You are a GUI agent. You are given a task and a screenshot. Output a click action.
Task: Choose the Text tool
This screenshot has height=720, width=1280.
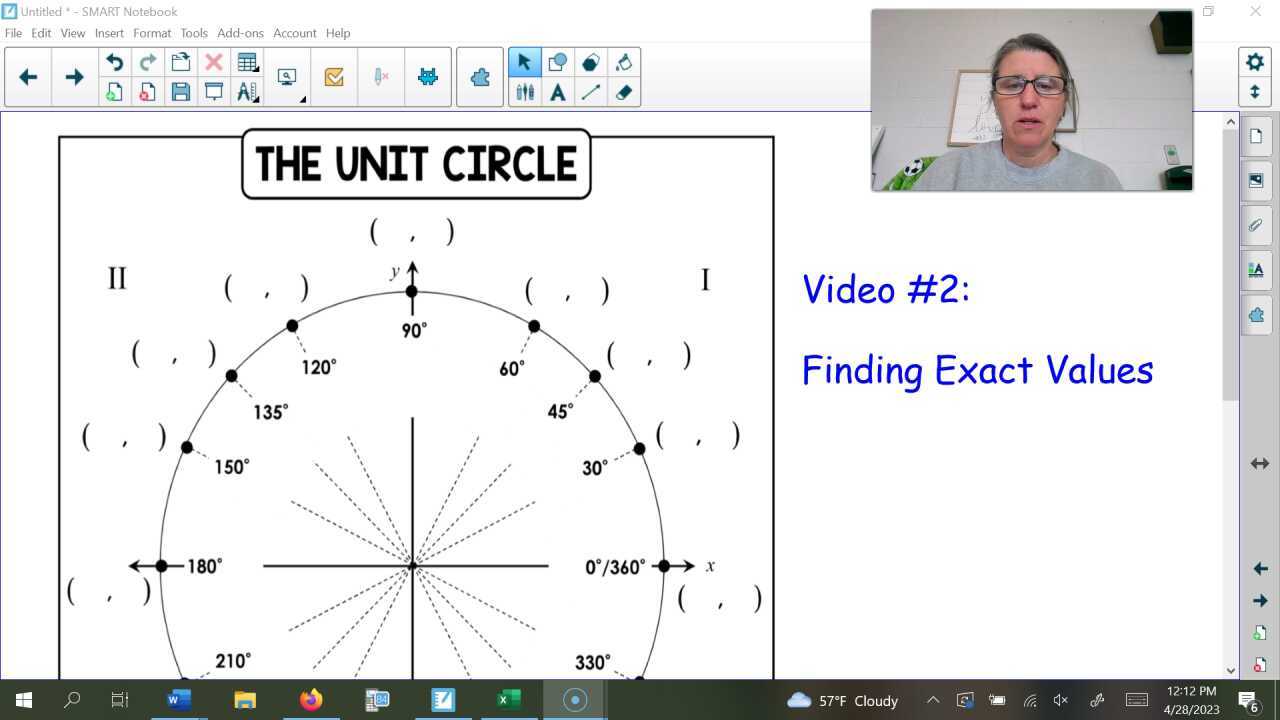(557, 92)
